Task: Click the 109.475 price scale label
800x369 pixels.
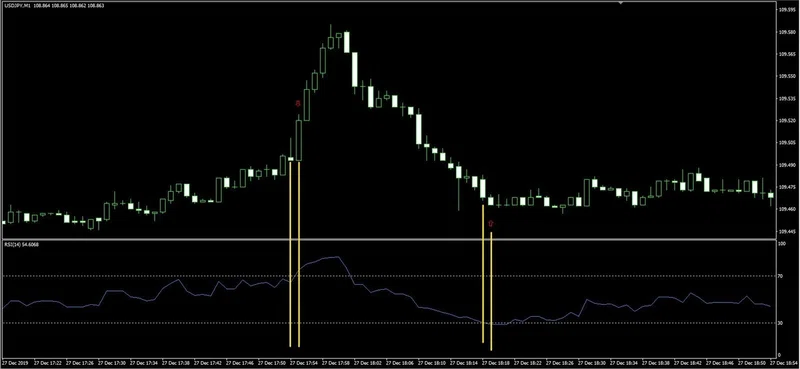Action: click(x=786, y=187)
